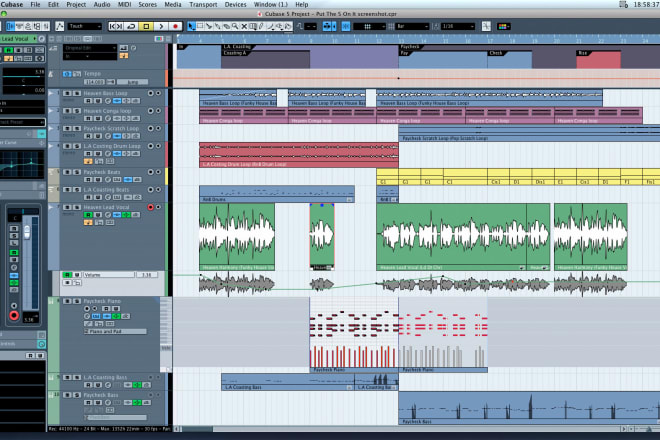660x440 pixels.
Task: Open the MIDI menu
Action: pos(124,4)
